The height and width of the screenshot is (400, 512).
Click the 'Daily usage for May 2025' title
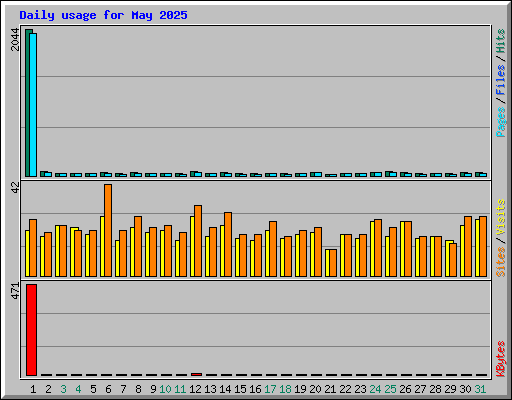click(x=103, y=15)
